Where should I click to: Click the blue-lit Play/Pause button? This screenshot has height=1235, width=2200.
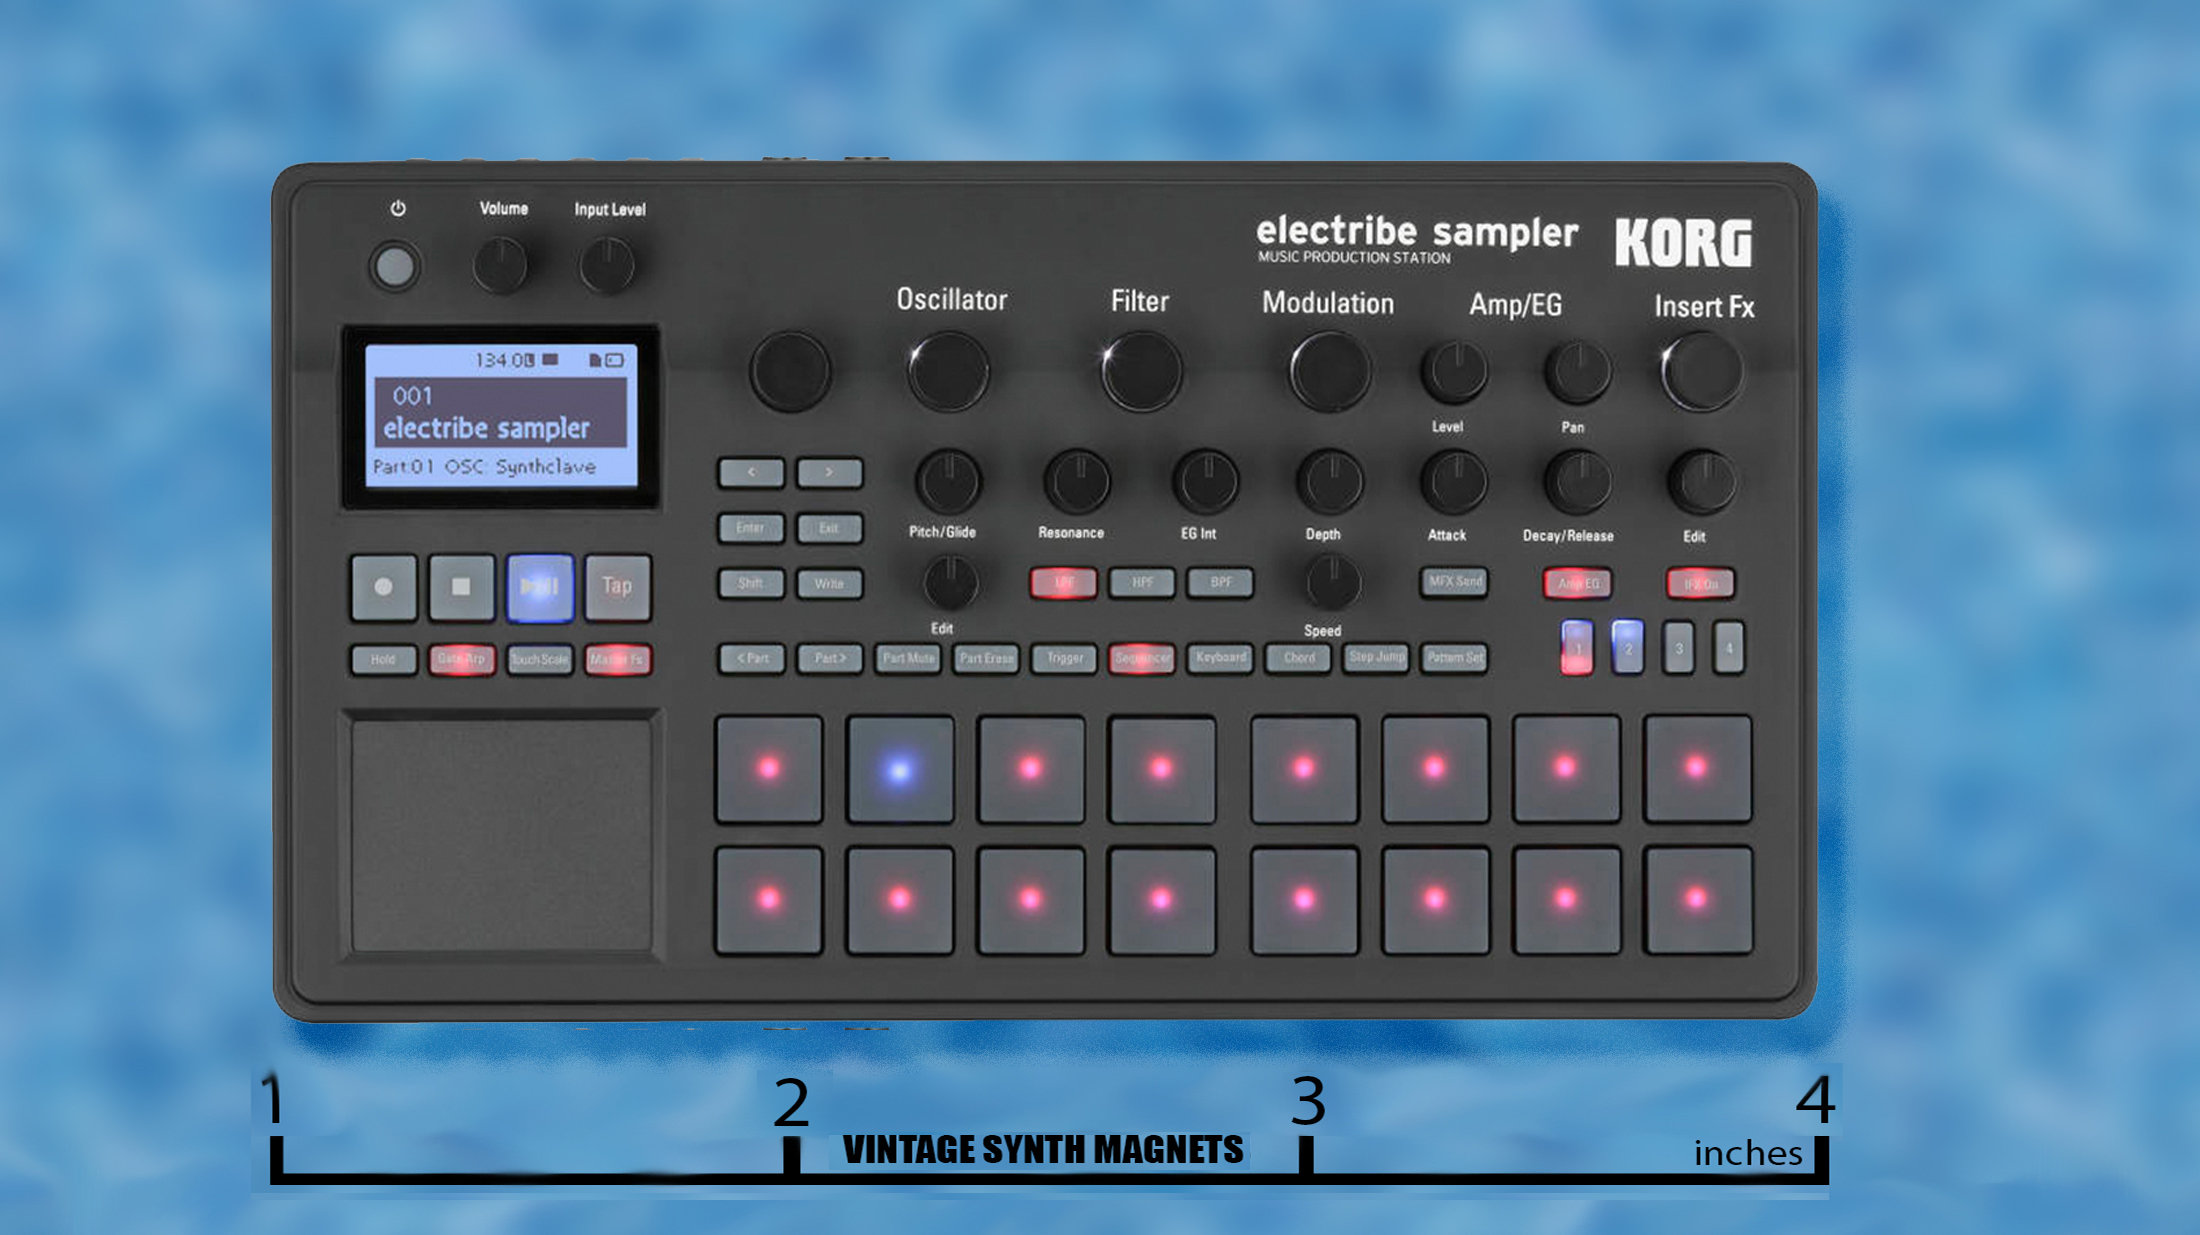coord(540,587)
